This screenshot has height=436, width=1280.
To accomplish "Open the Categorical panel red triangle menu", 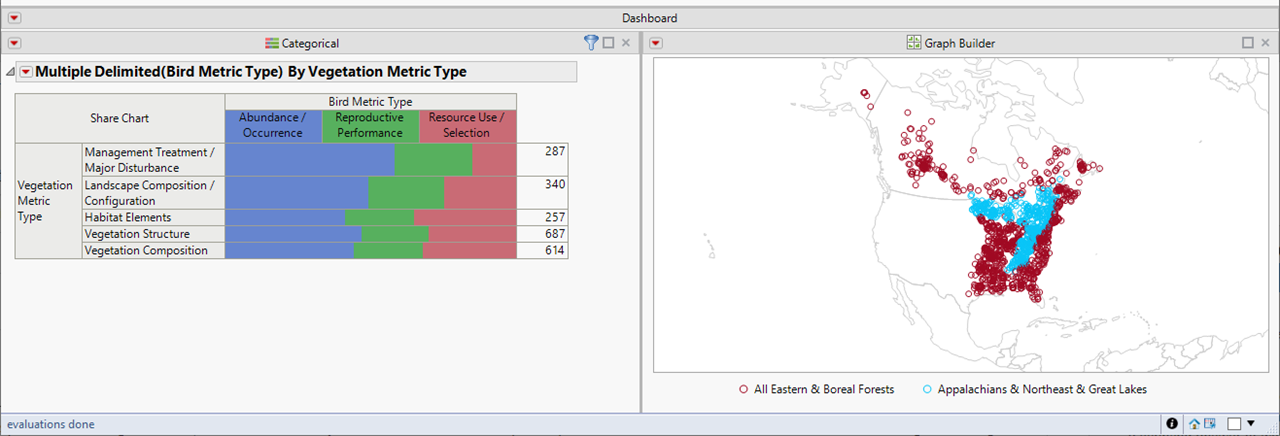I will pyautogui.click(x=14, y=43).
